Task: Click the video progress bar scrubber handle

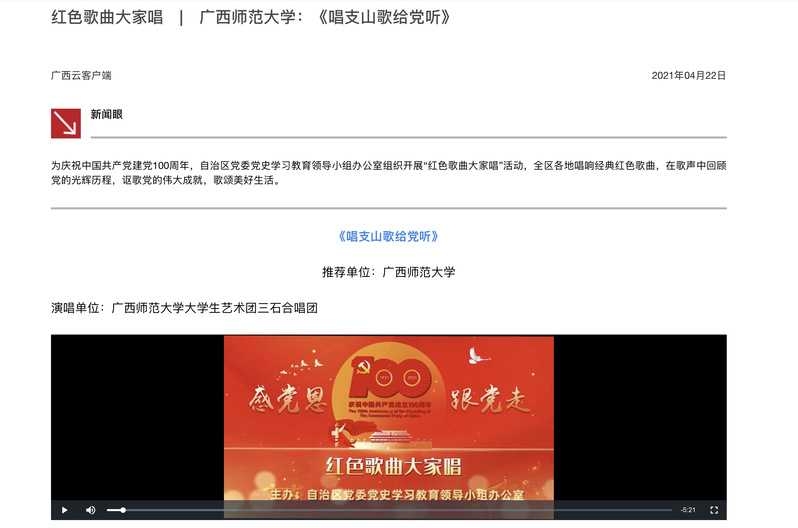Action: pyautogui.click(x=123, y=510)
